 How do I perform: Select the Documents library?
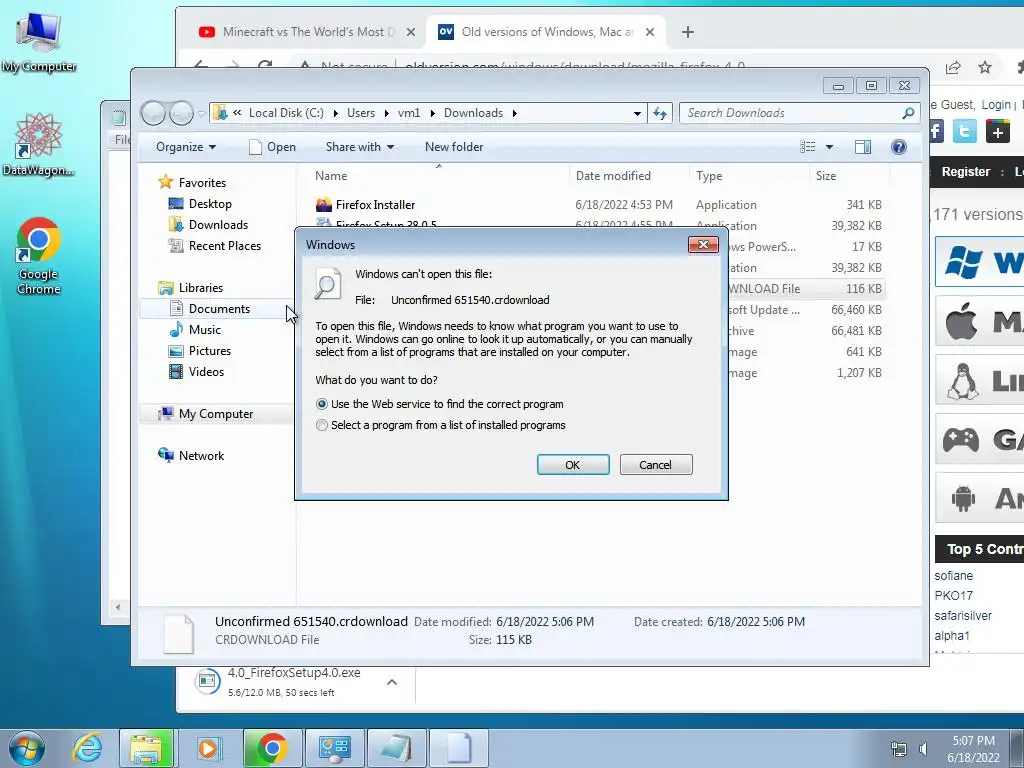pyautogui.click(x=210, y=309)
